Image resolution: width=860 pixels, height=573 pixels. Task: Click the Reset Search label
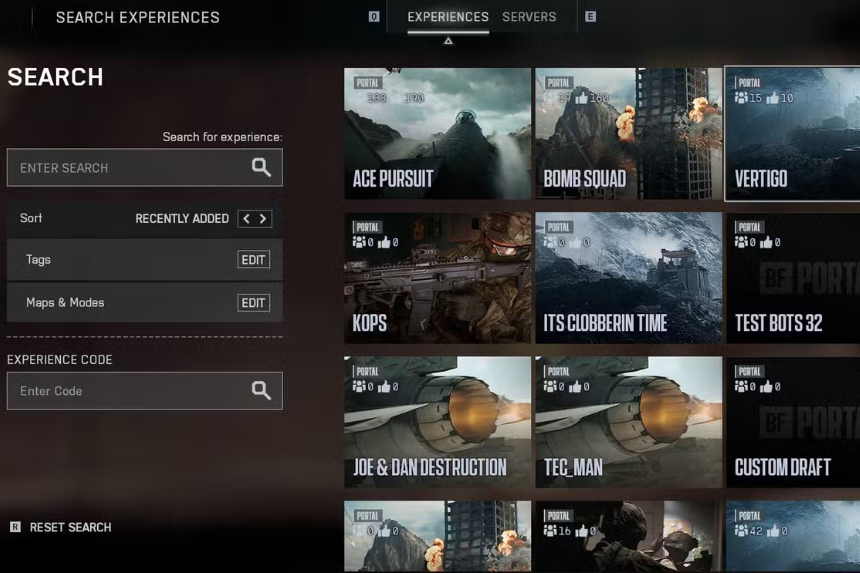tap(70, 527)
